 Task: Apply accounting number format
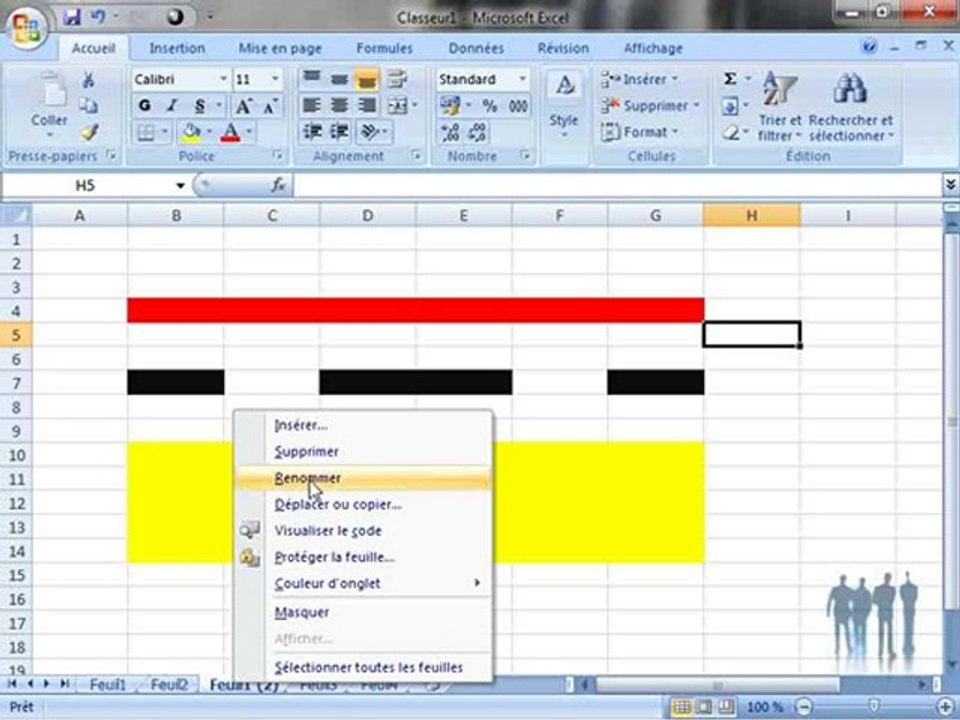point(451,106)
